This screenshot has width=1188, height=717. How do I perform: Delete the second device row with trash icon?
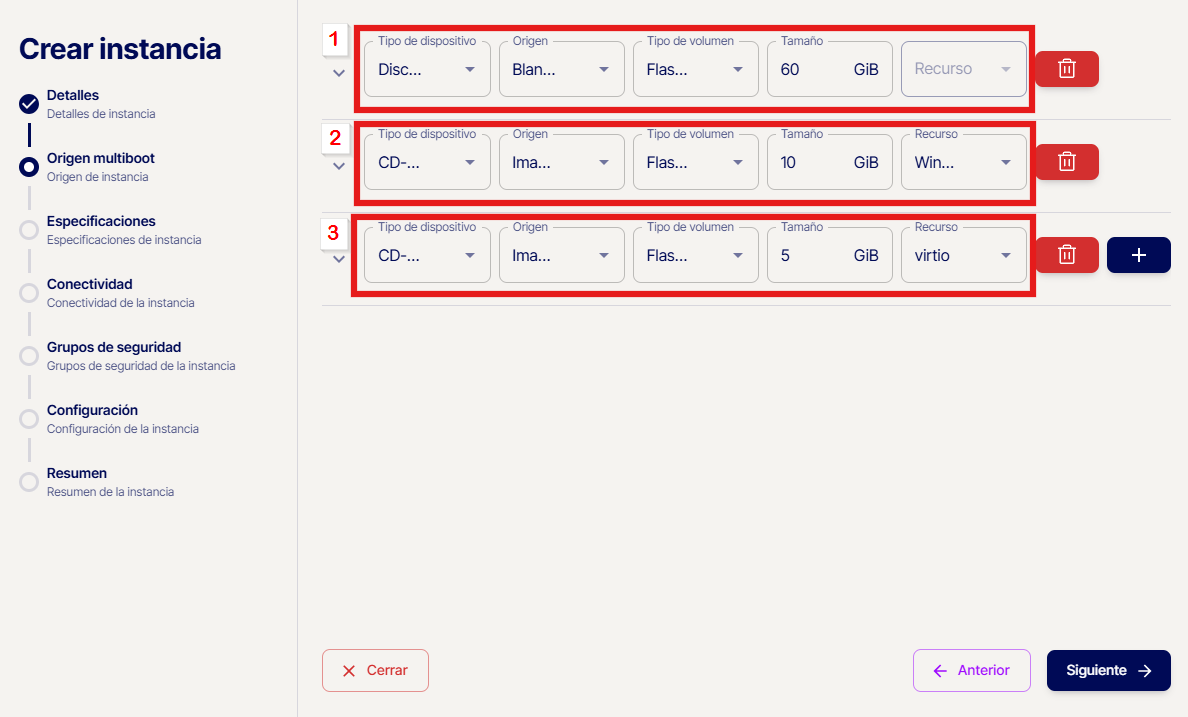tap(1066, 162)
